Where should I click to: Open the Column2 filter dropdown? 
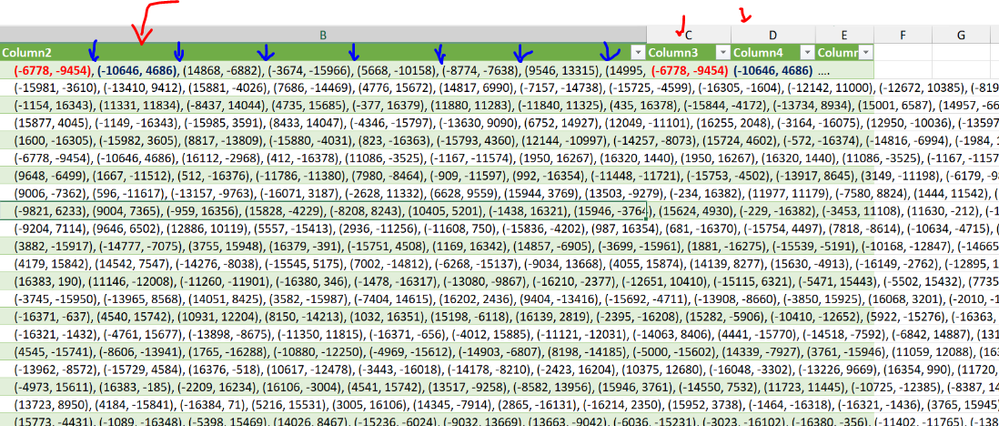pyautogui.click(x=638, y=52)
